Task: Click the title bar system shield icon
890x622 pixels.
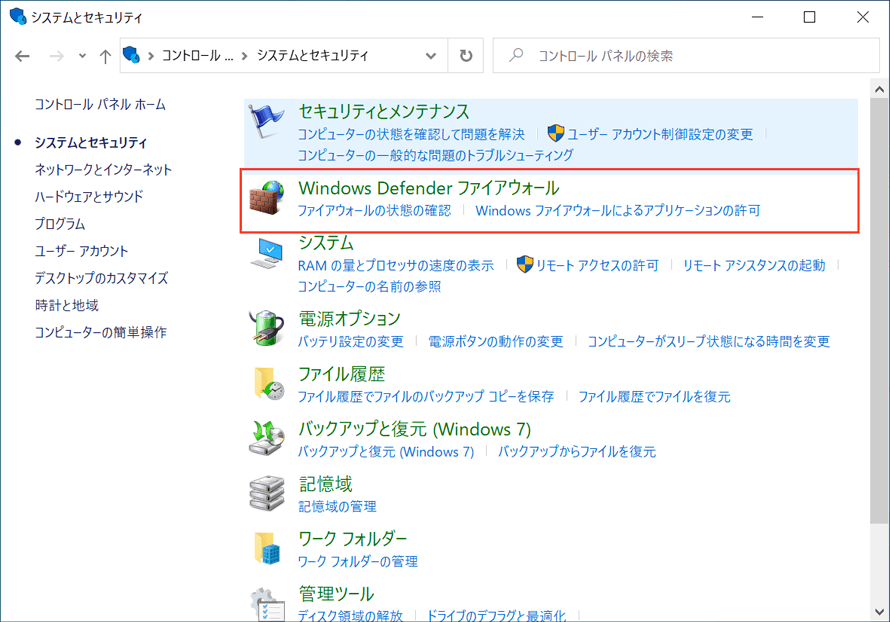Action: (18, 16)
